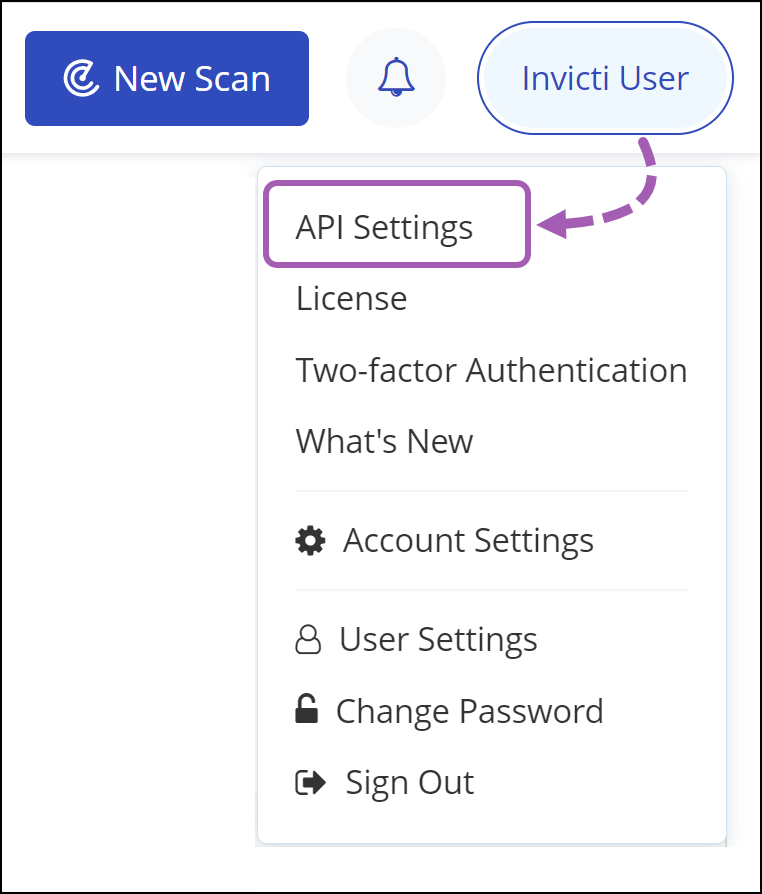Select Account Settings menu item
This screenshot has width=762, height=894.
click(468, 540)
